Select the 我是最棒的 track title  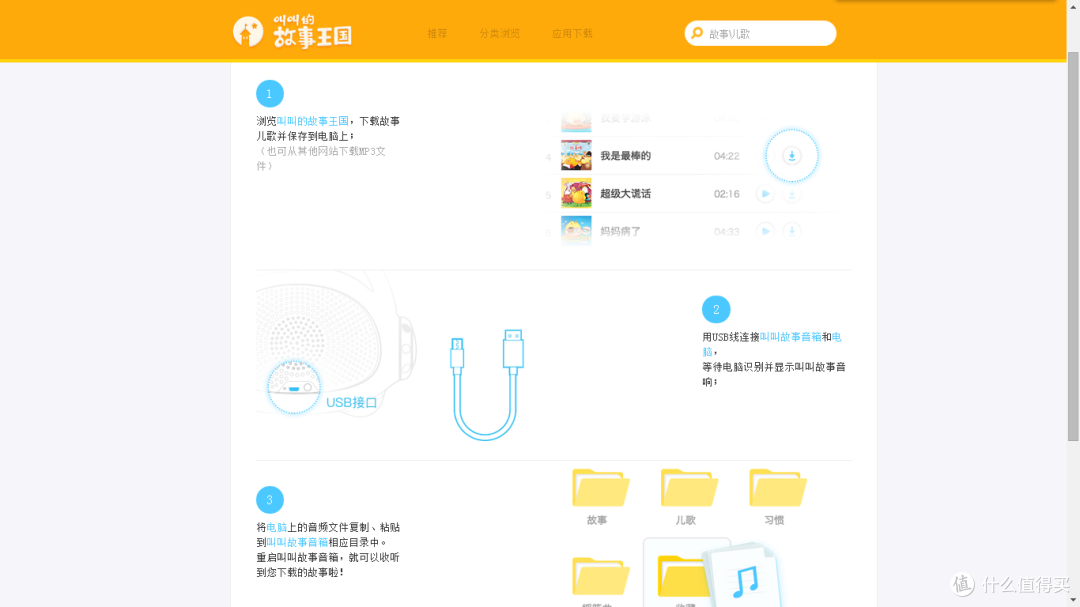[x=625, y=156]
